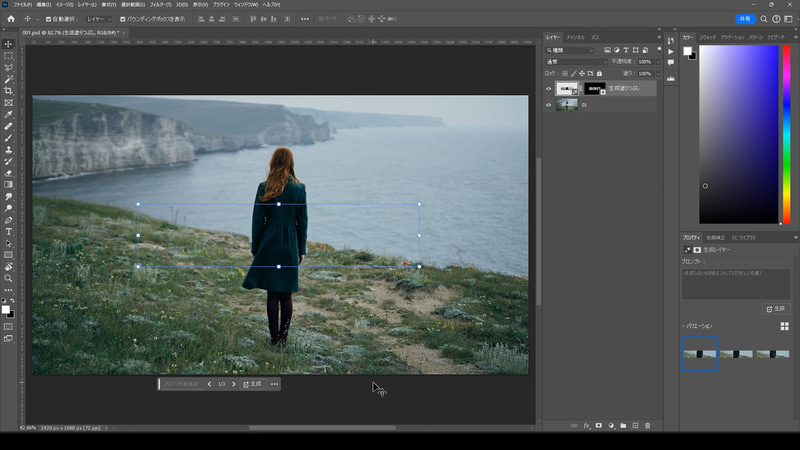This screenshot has height=450, width=800.
Task: Select the Horizontal Type tool
Action: [x=9, y=232]
